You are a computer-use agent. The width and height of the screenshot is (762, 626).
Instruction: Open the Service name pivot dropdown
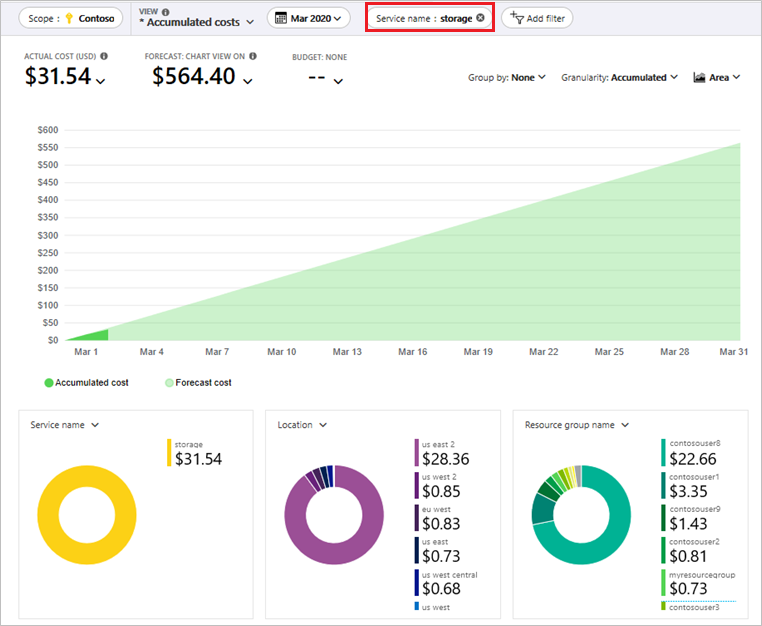65,425
